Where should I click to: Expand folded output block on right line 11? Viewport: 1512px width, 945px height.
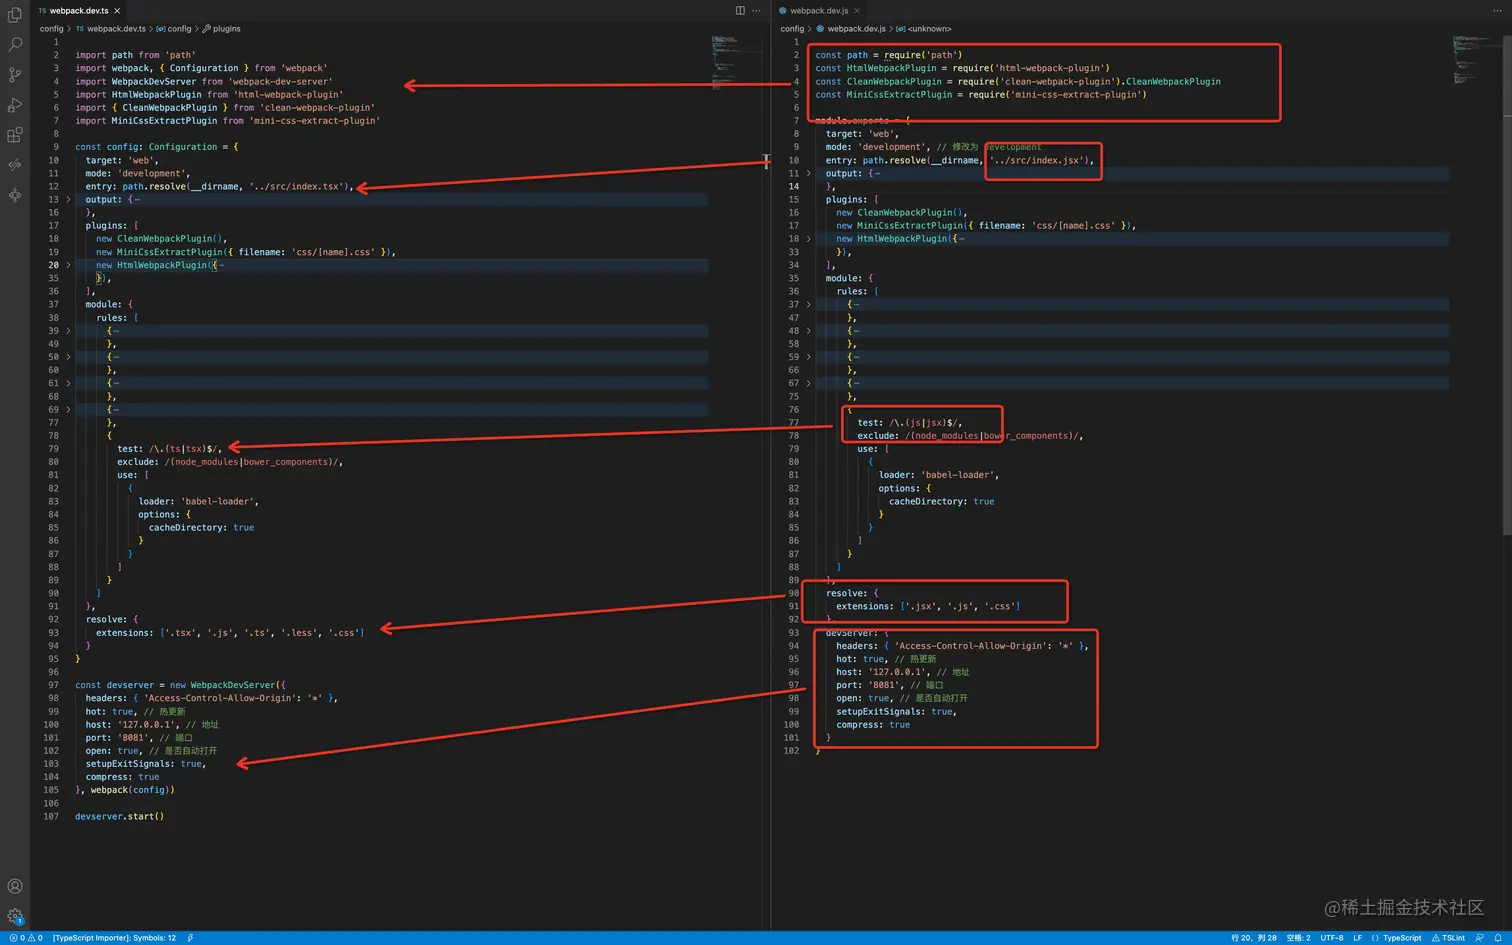tap(808, 173)
